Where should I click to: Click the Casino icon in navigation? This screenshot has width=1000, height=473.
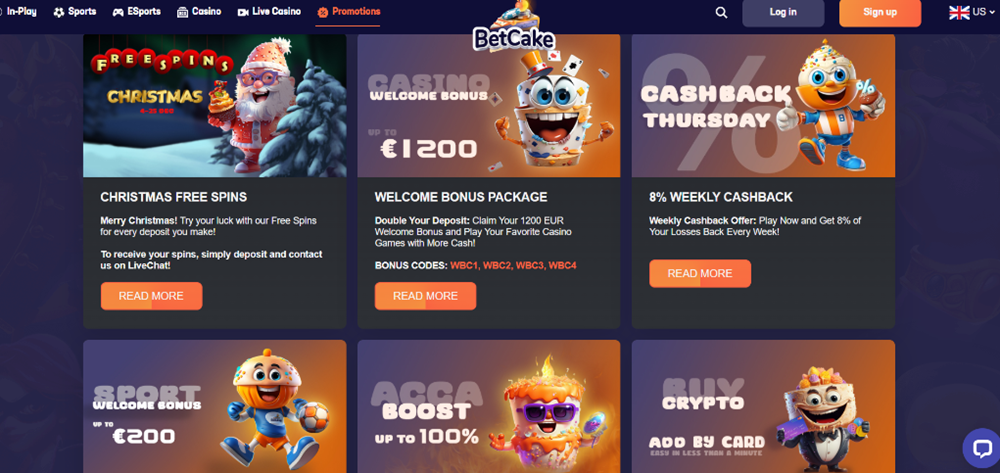tap(182, 12)
